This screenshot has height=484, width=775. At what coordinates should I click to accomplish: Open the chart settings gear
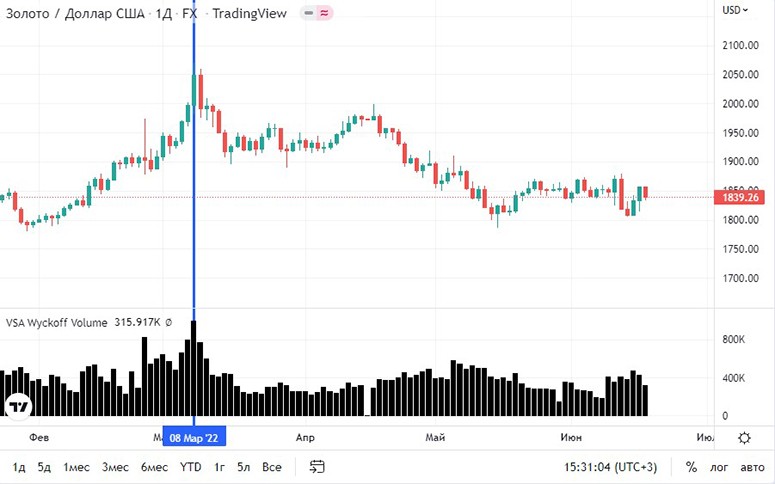coord(744,438)
